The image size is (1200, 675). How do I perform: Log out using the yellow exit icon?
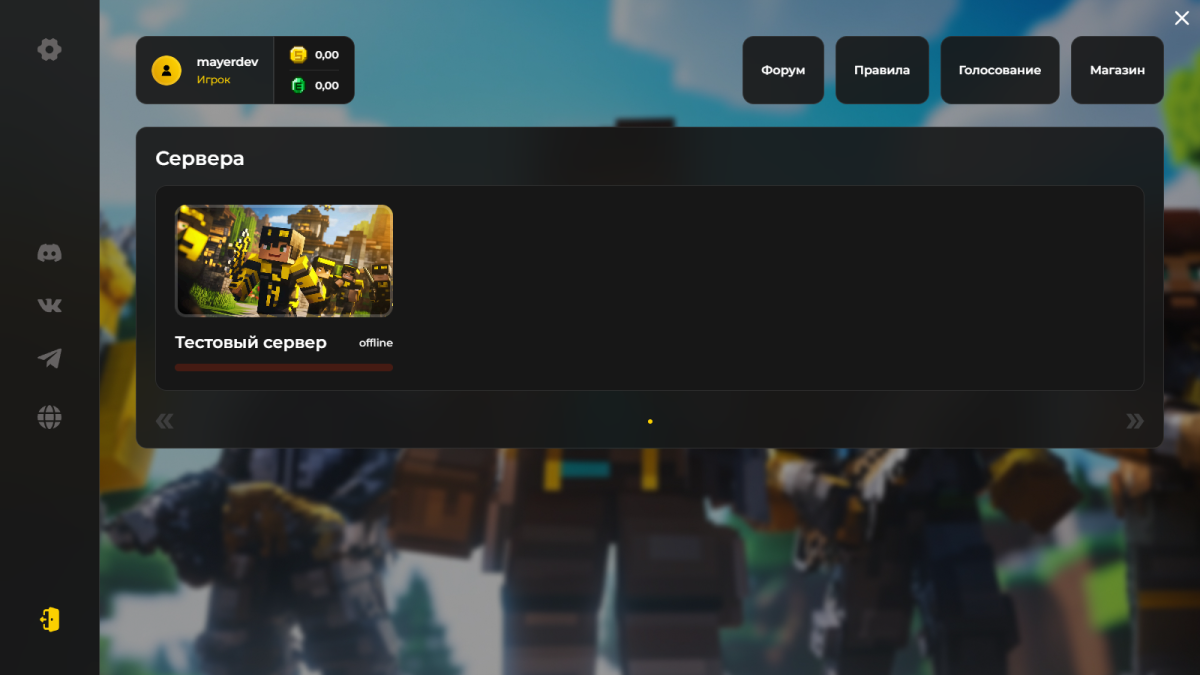(49, 620)
